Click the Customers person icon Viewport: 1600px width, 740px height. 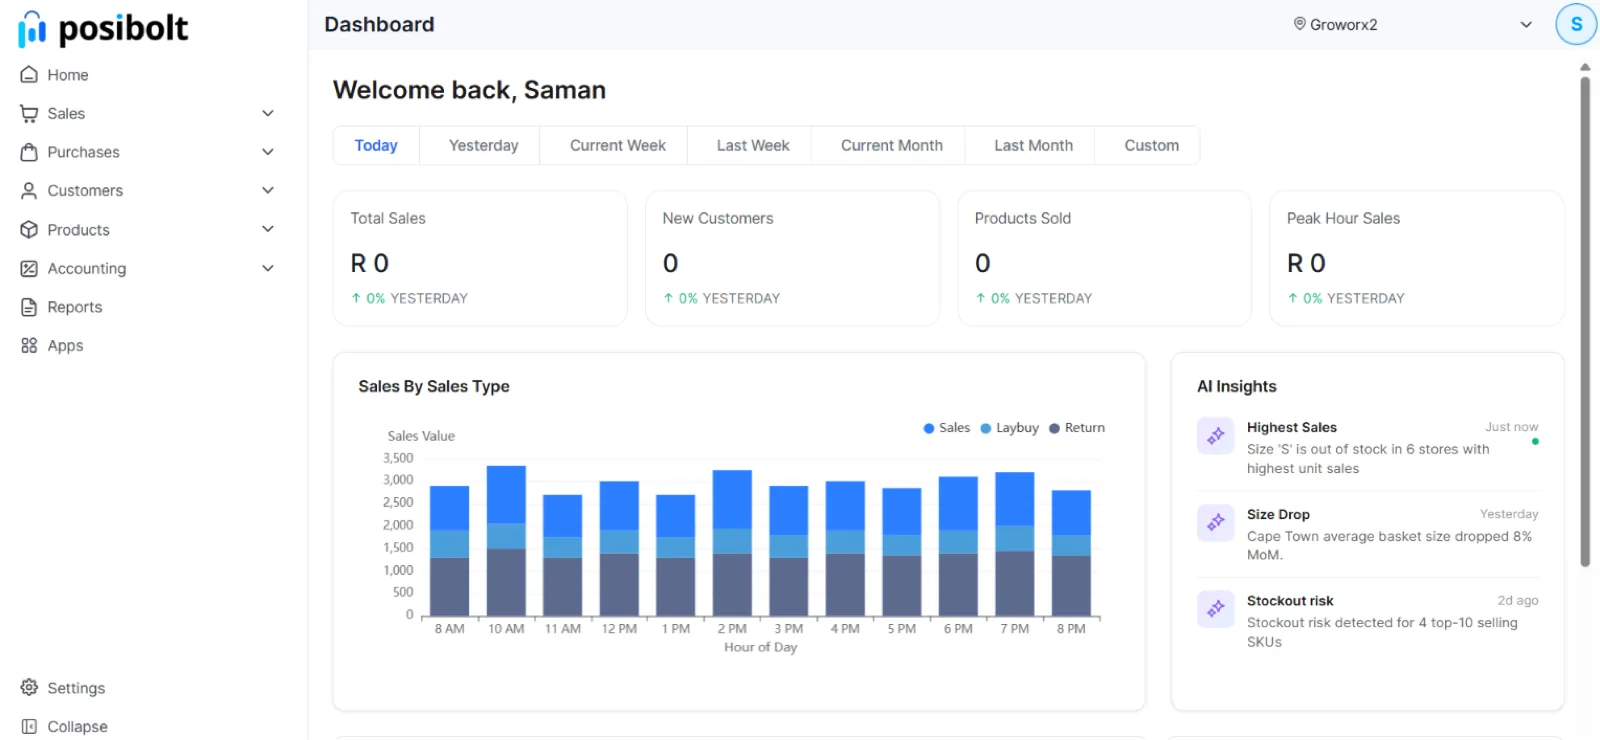(x=29, y=191)
